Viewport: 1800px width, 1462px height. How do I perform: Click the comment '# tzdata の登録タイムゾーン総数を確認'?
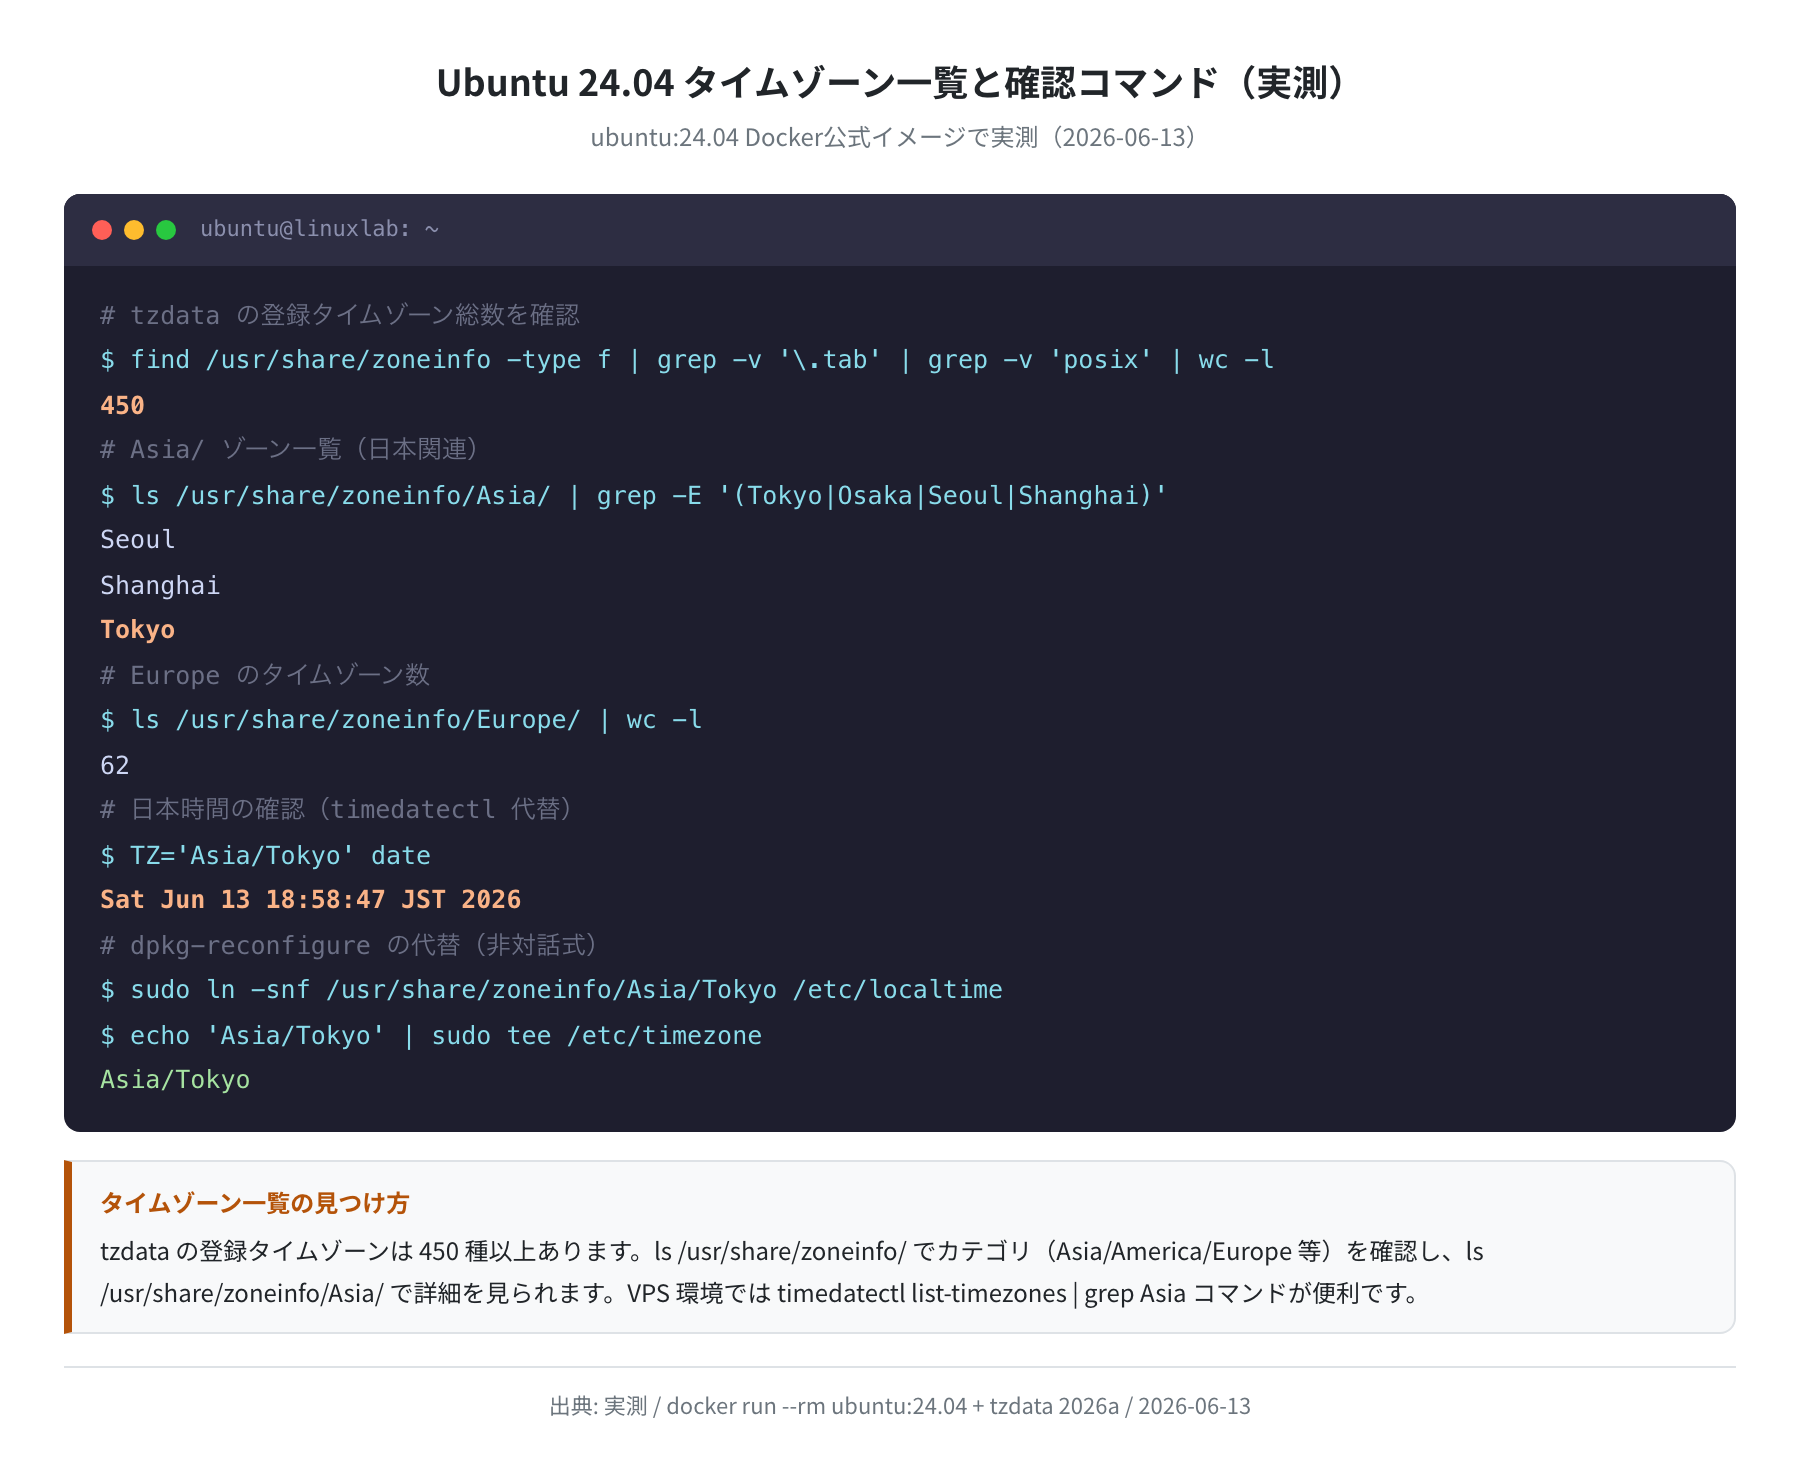coord(340,315)
